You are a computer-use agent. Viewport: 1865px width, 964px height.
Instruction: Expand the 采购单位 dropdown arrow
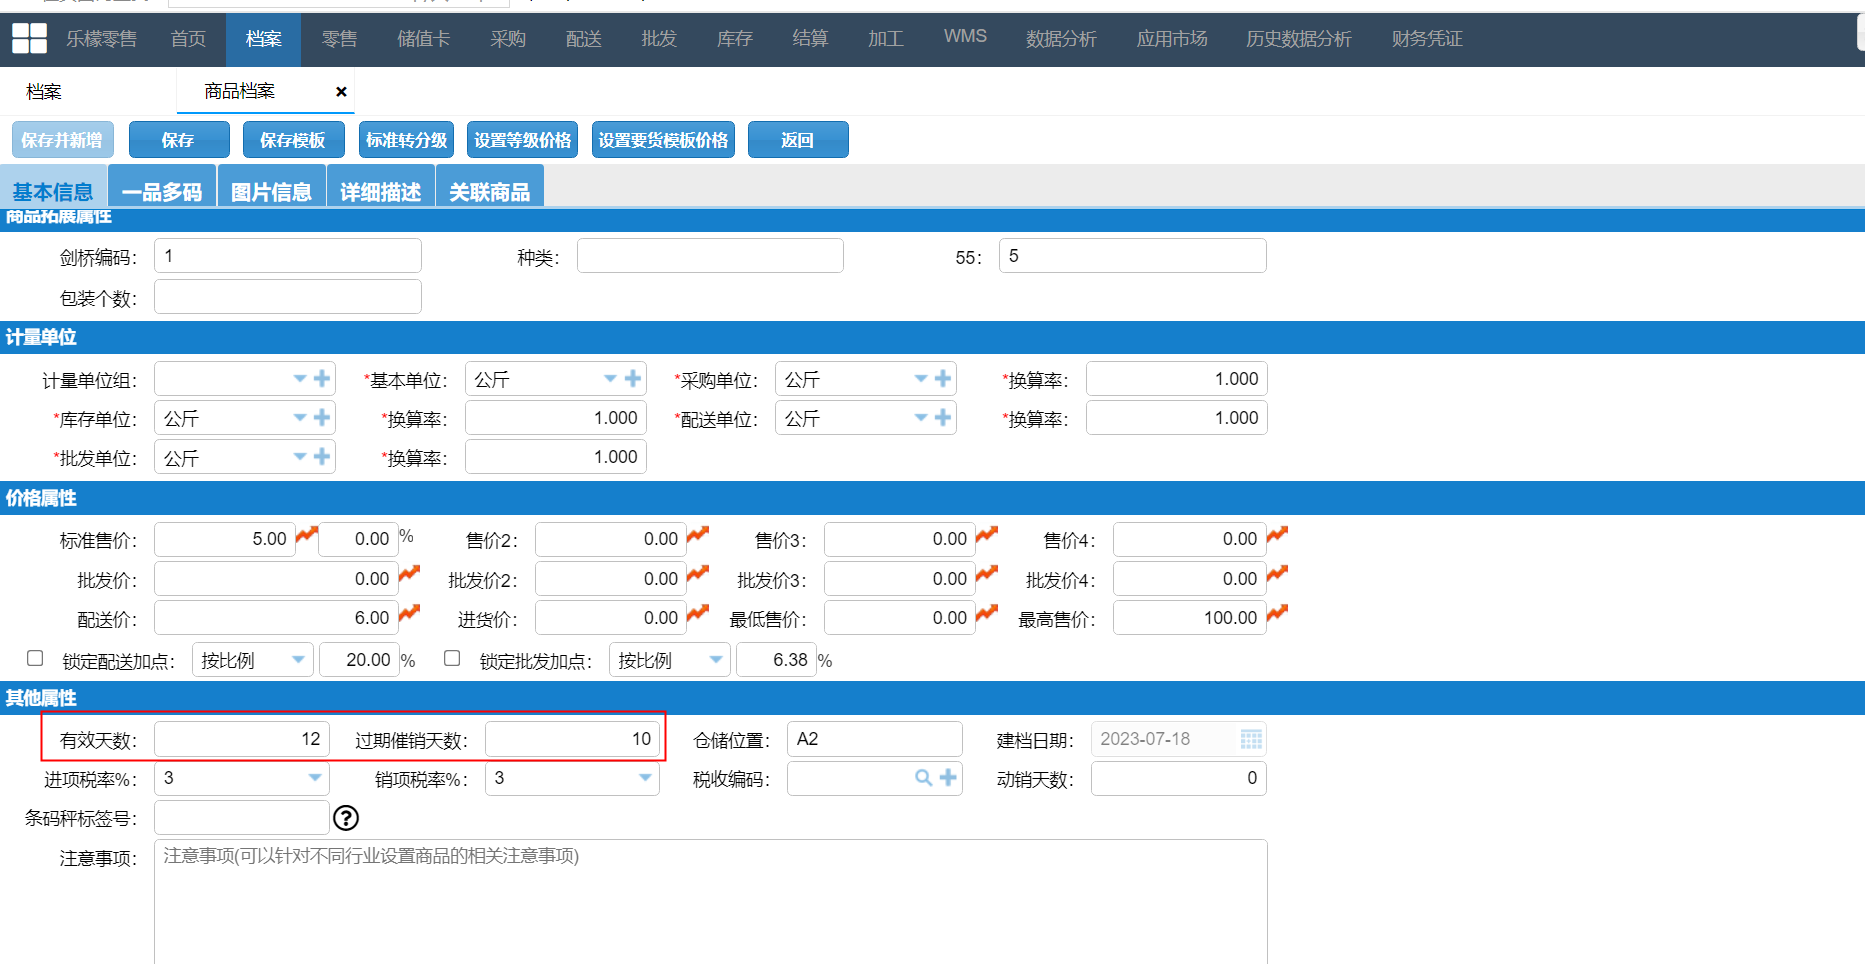[921, 378]
